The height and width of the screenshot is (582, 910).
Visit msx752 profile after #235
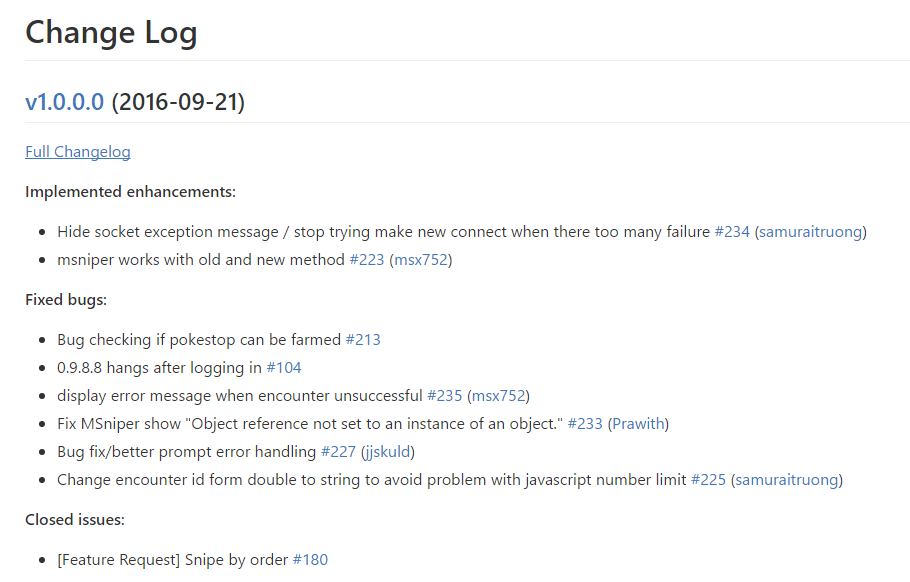point(499,395)
